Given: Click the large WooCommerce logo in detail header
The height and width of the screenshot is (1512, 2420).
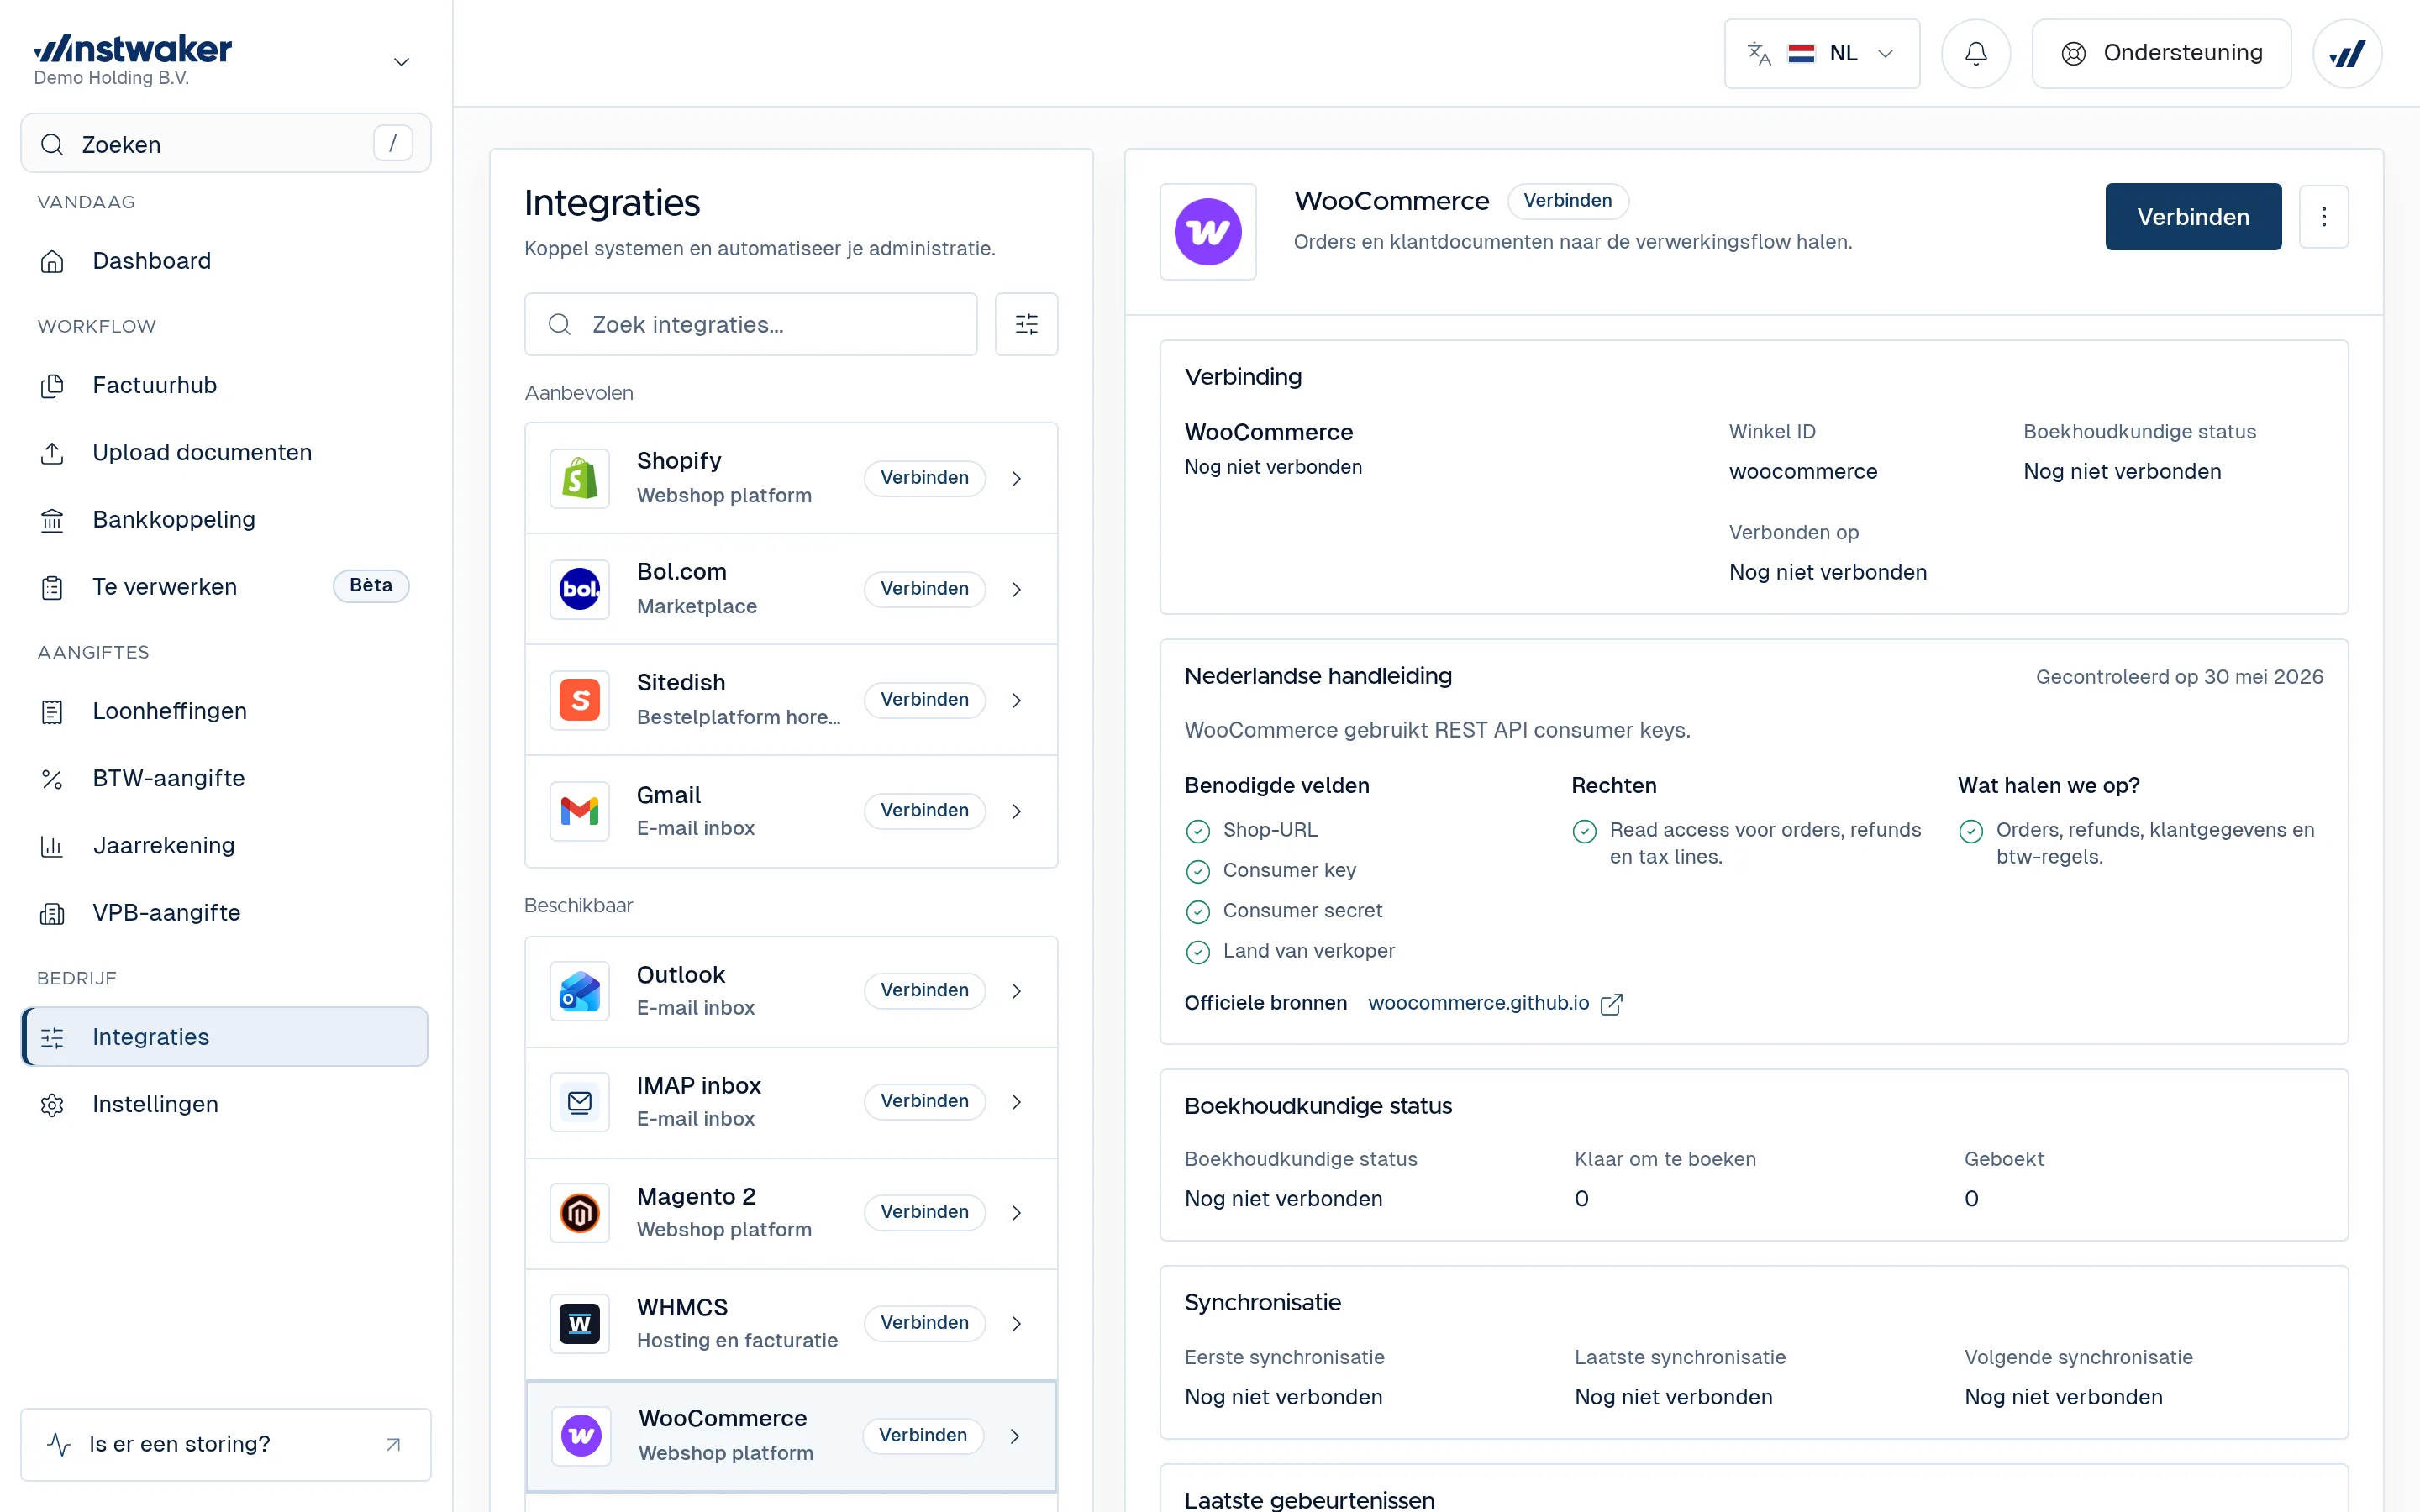Looking at the screenshot, I should 1208,232.
